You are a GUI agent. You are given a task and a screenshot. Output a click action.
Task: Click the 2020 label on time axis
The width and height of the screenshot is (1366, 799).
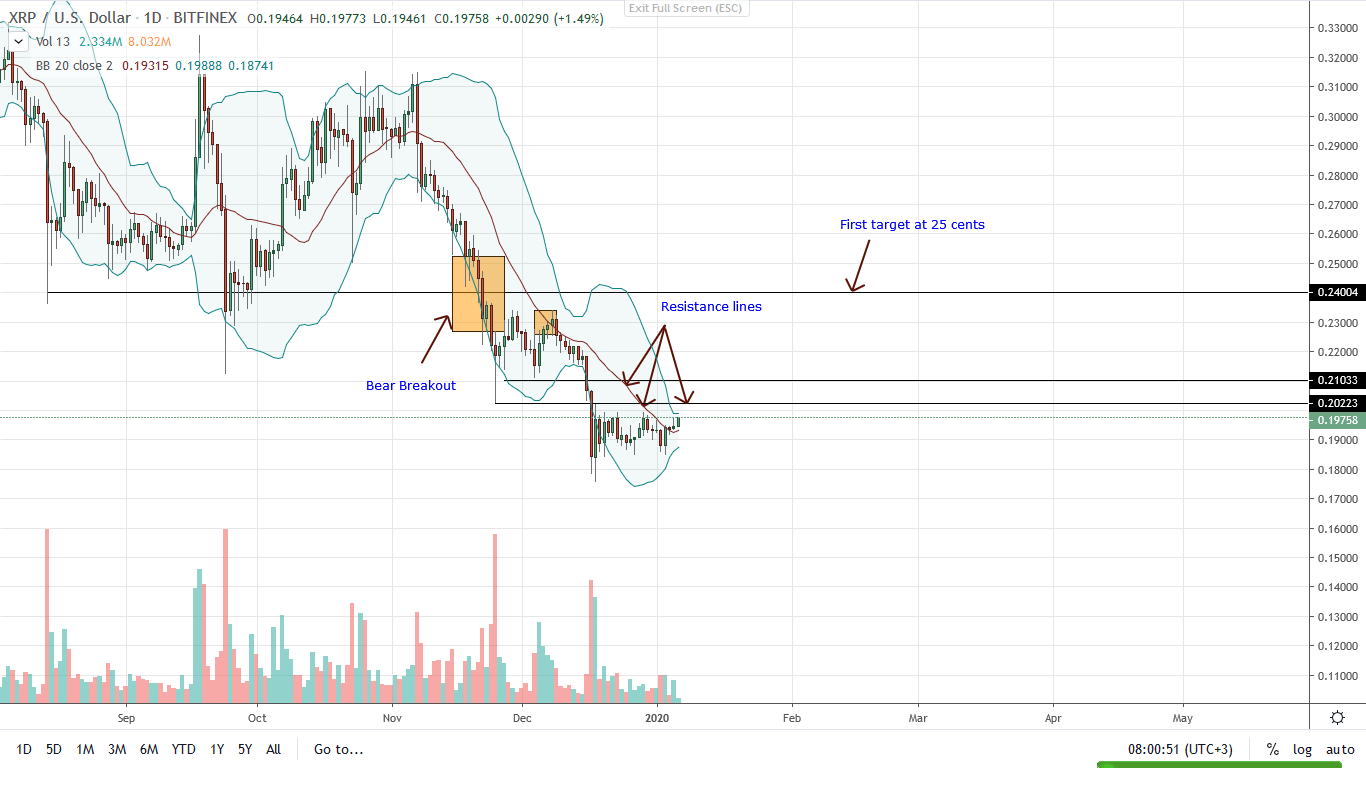[x=657, y=717]
